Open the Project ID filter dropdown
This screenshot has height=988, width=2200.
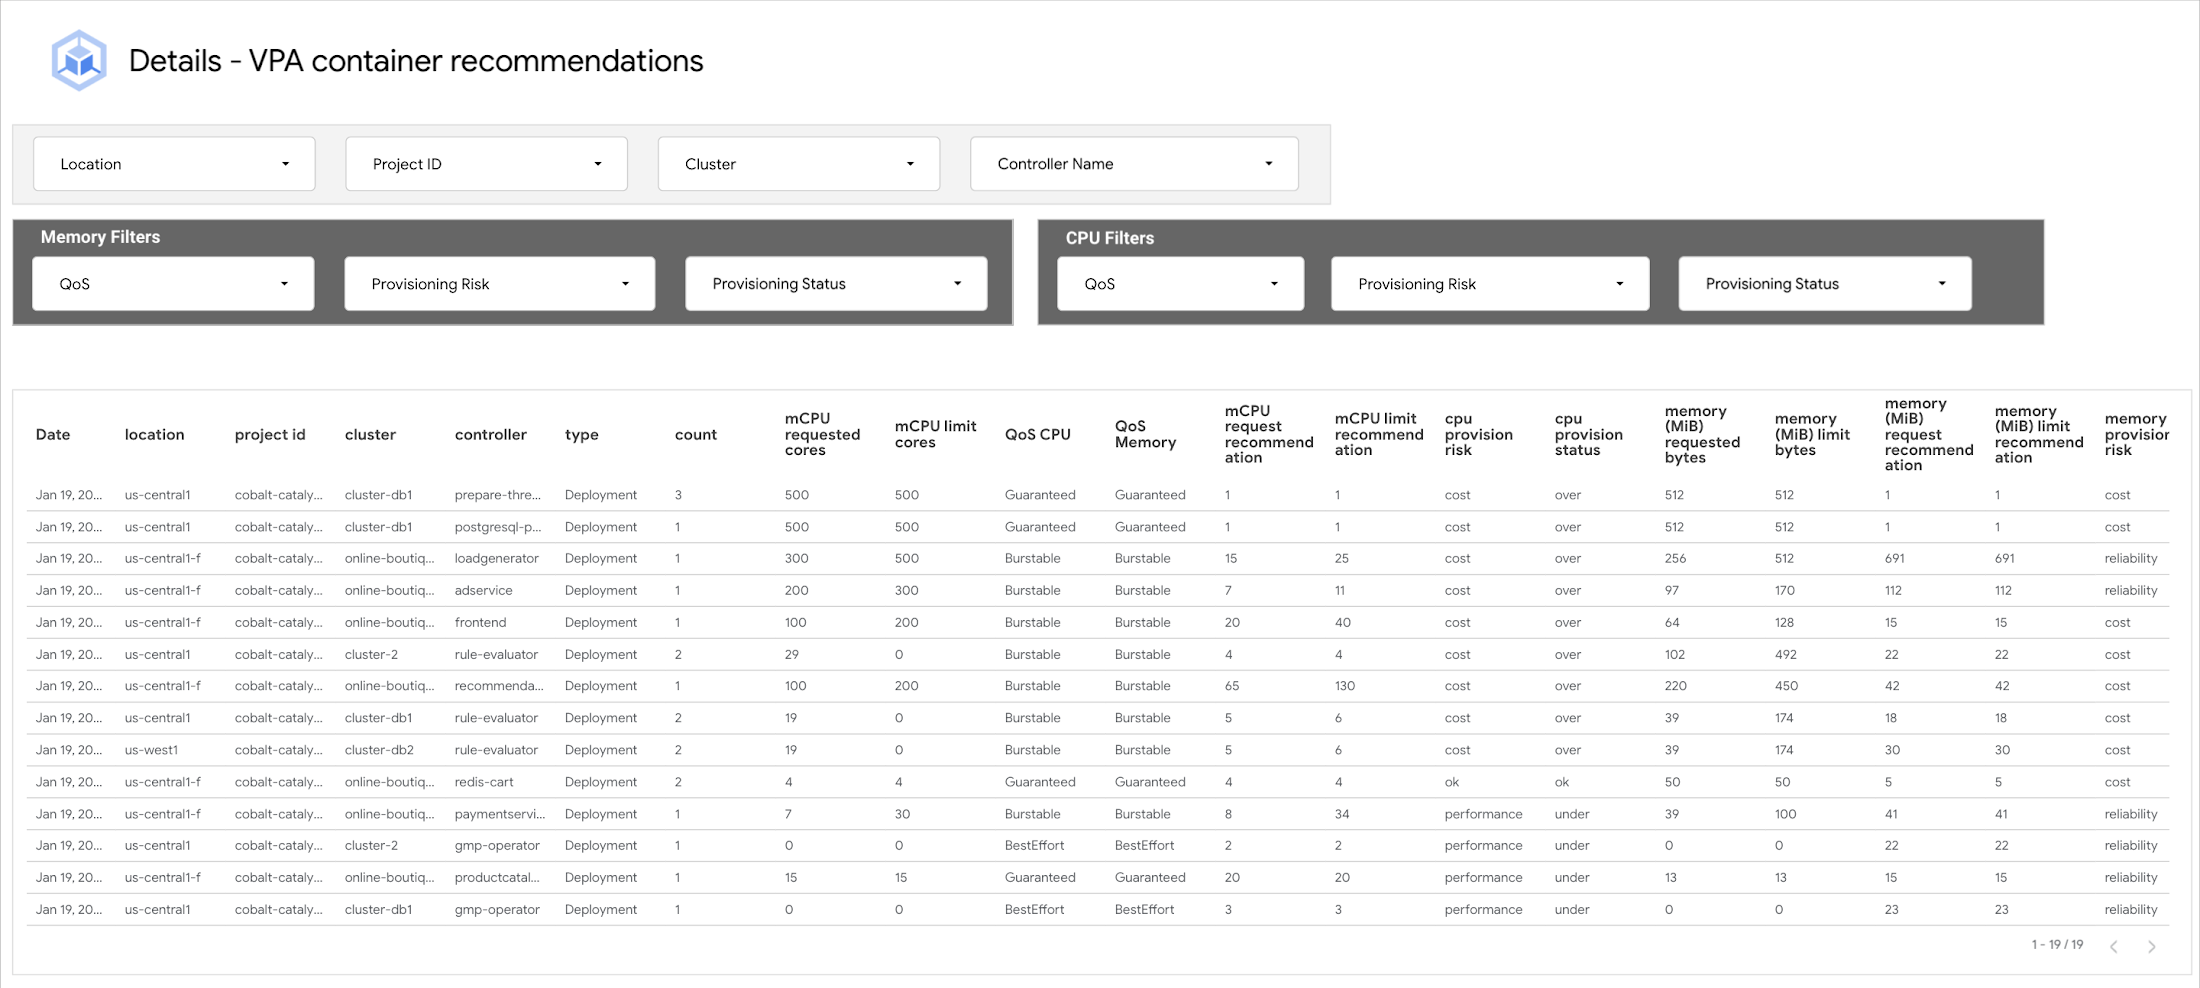point(486,164)
